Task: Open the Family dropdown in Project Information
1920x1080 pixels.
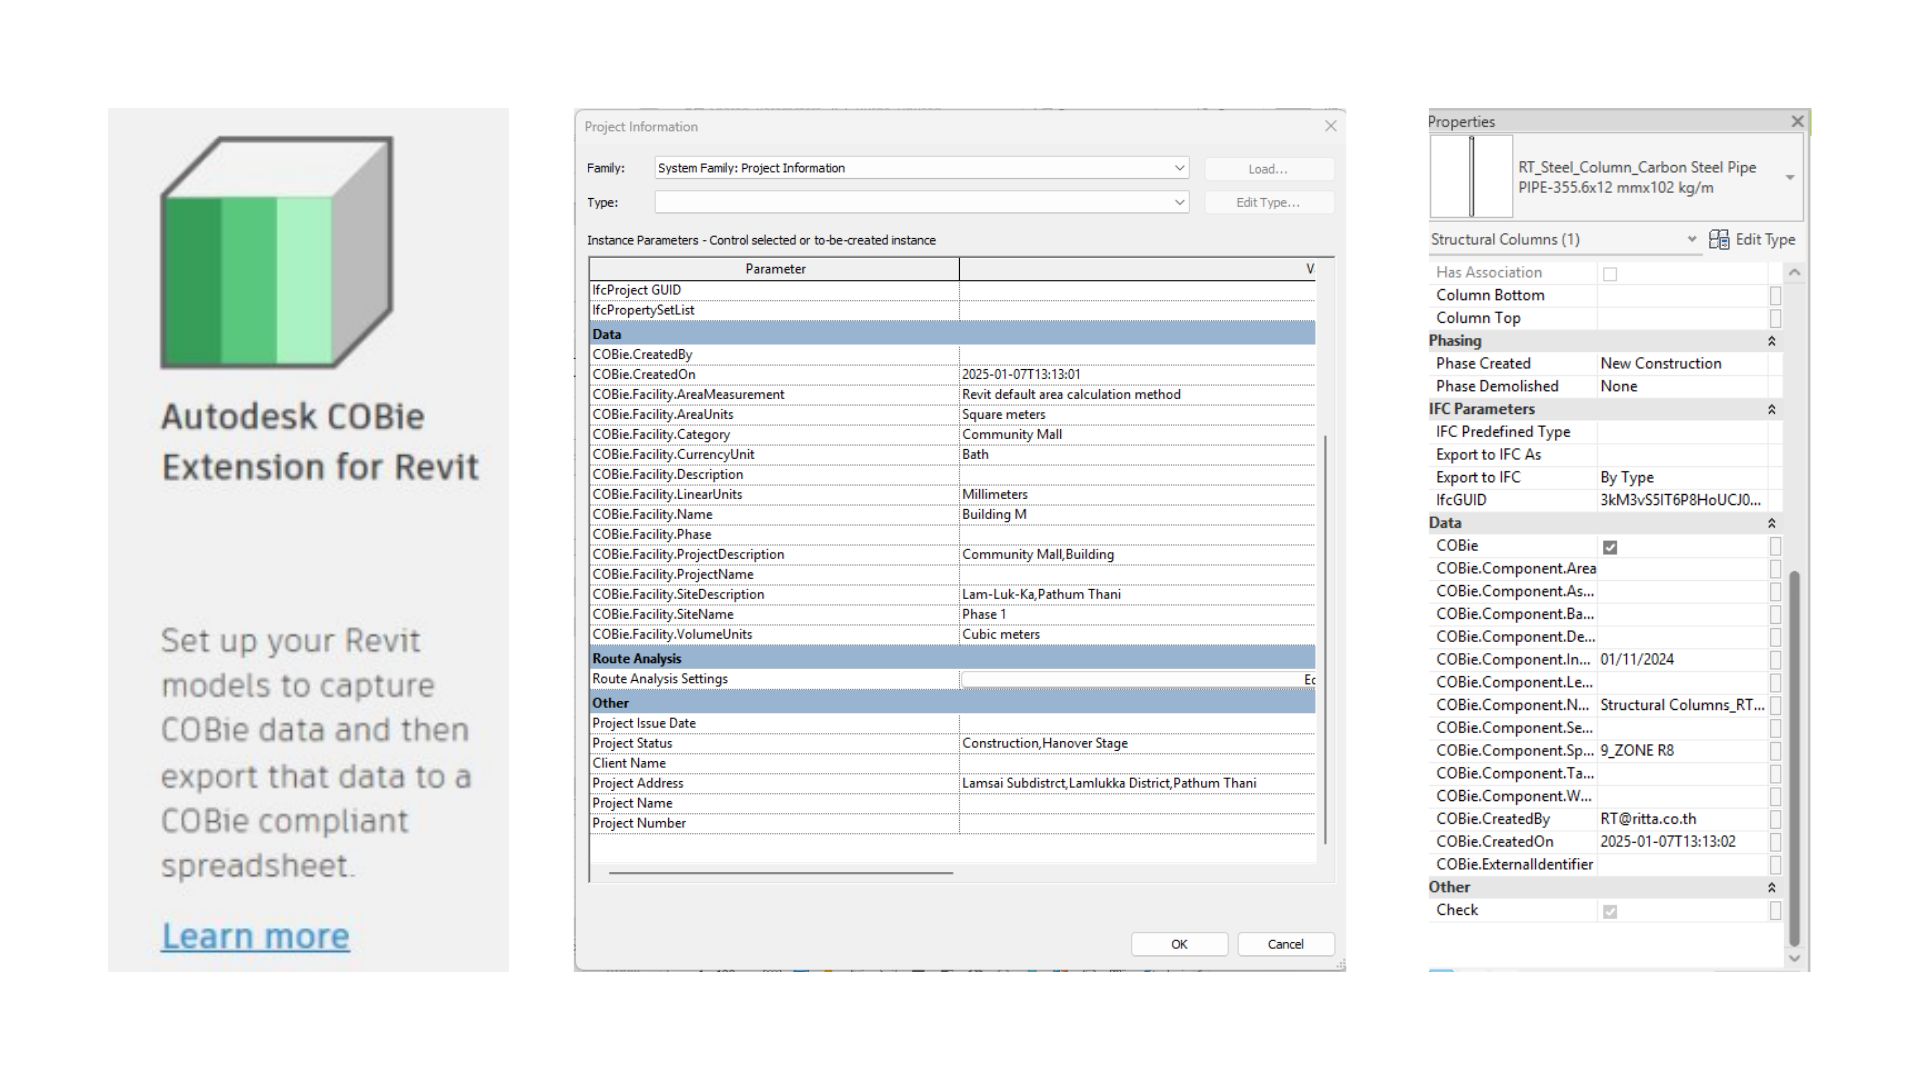Action: [922, 168]
